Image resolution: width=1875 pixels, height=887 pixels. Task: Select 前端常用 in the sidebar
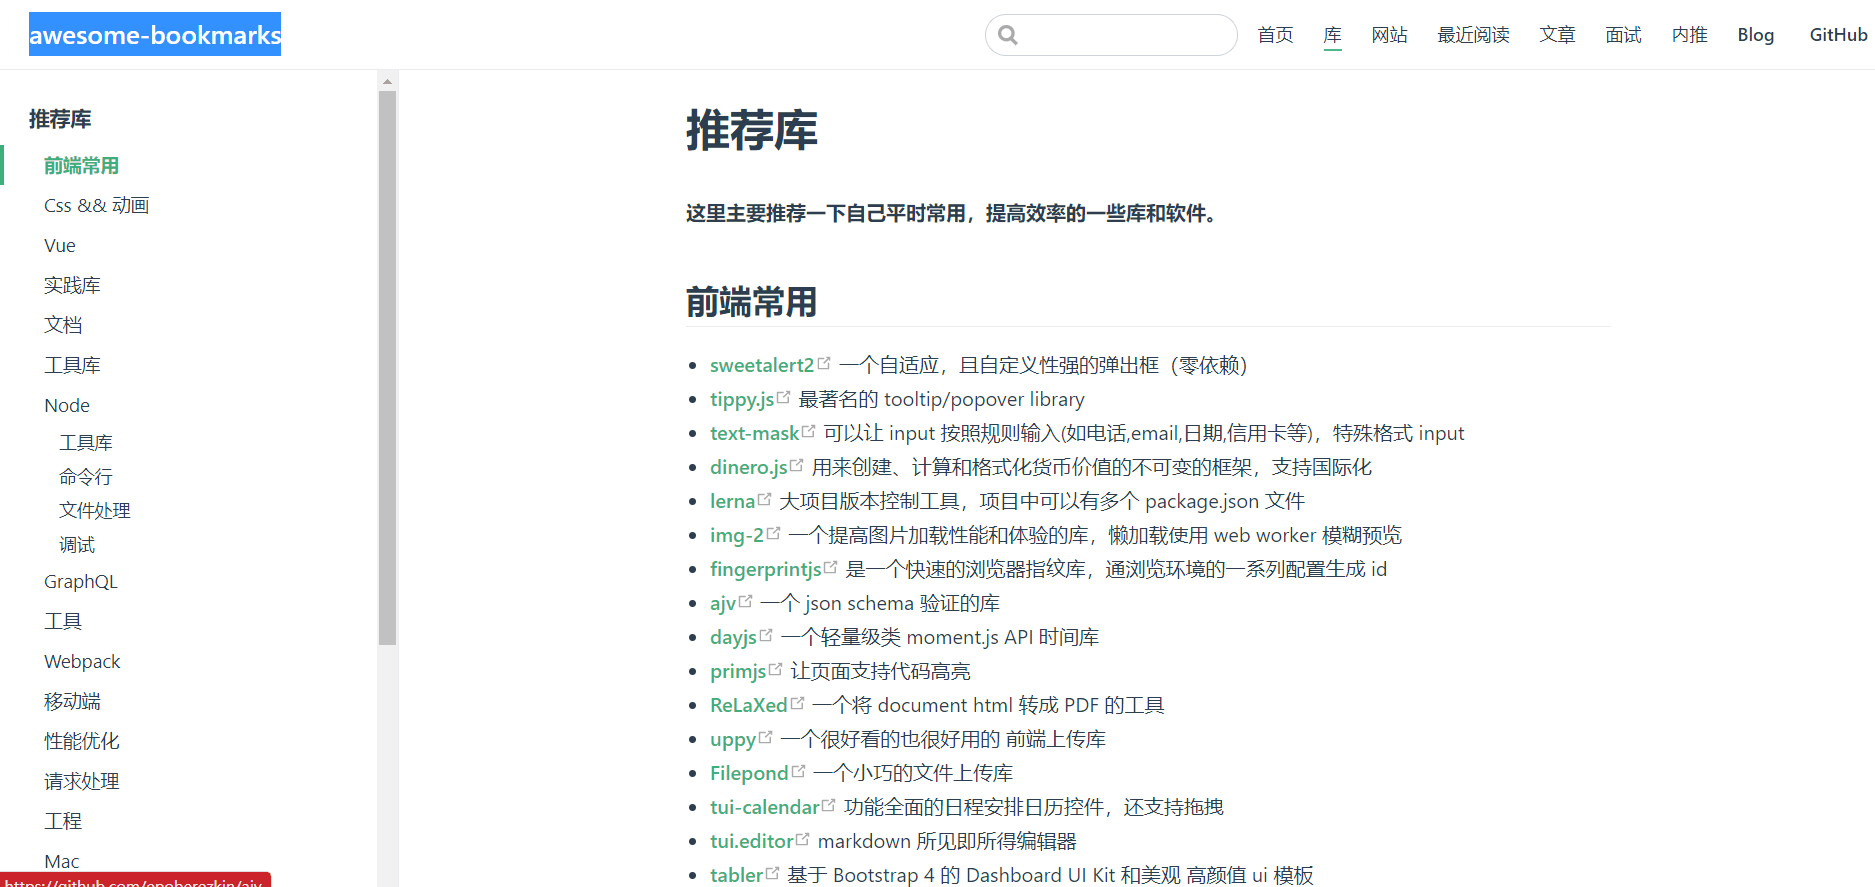[82, 165]
